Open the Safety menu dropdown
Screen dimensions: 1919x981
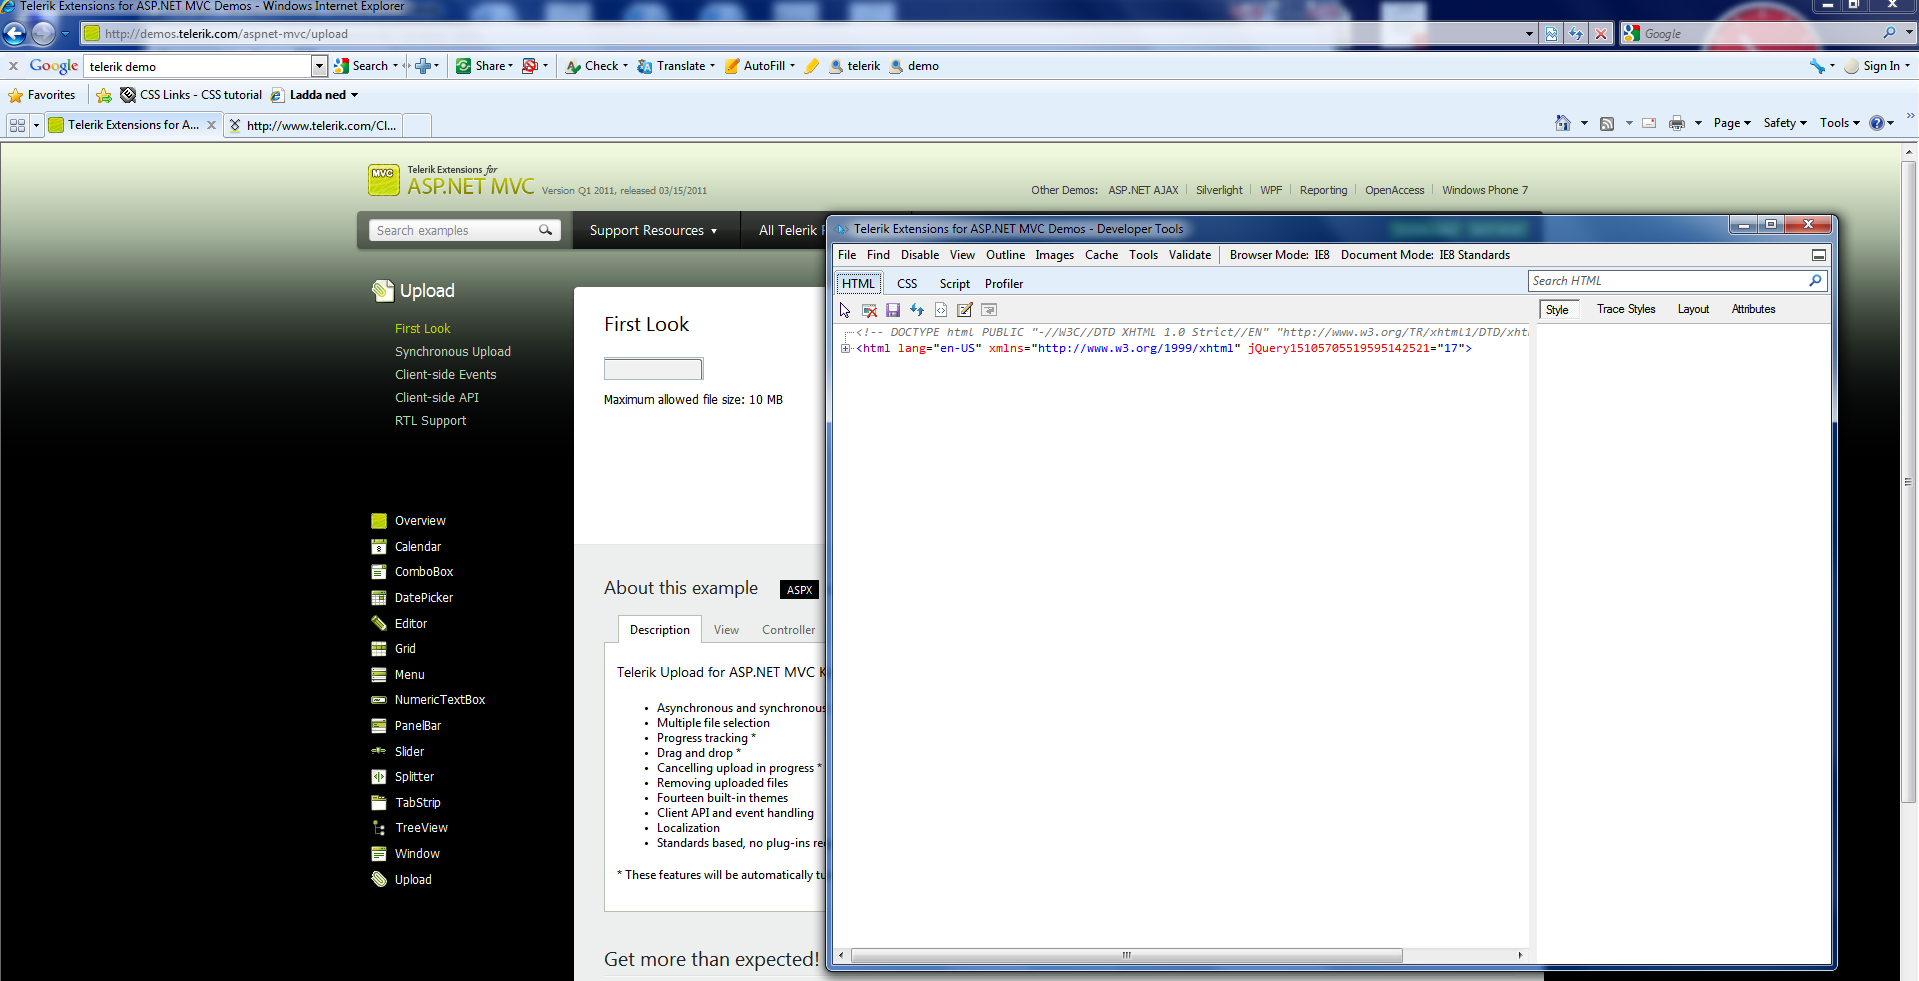(1785, 123)
